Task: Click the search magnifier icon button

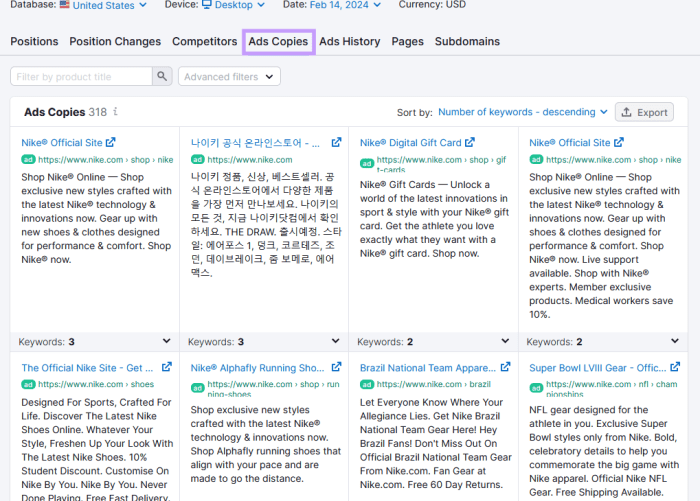Action: (x=162, y=77)
